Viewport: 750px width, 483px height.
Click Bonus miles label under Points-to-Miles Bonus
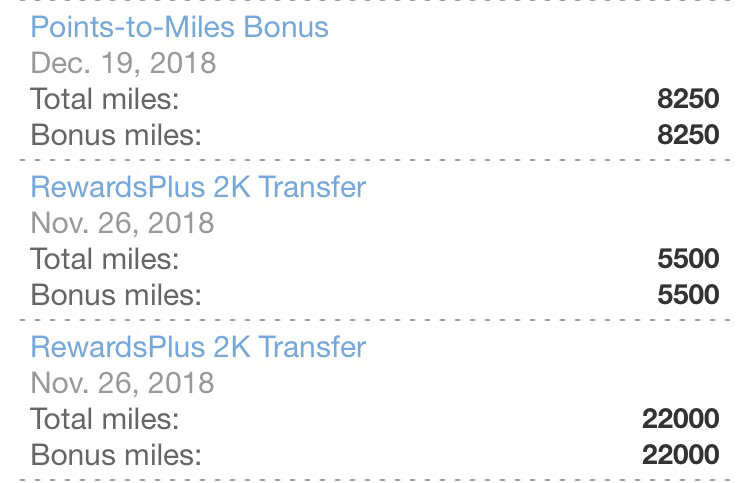(x=116, y=135)
